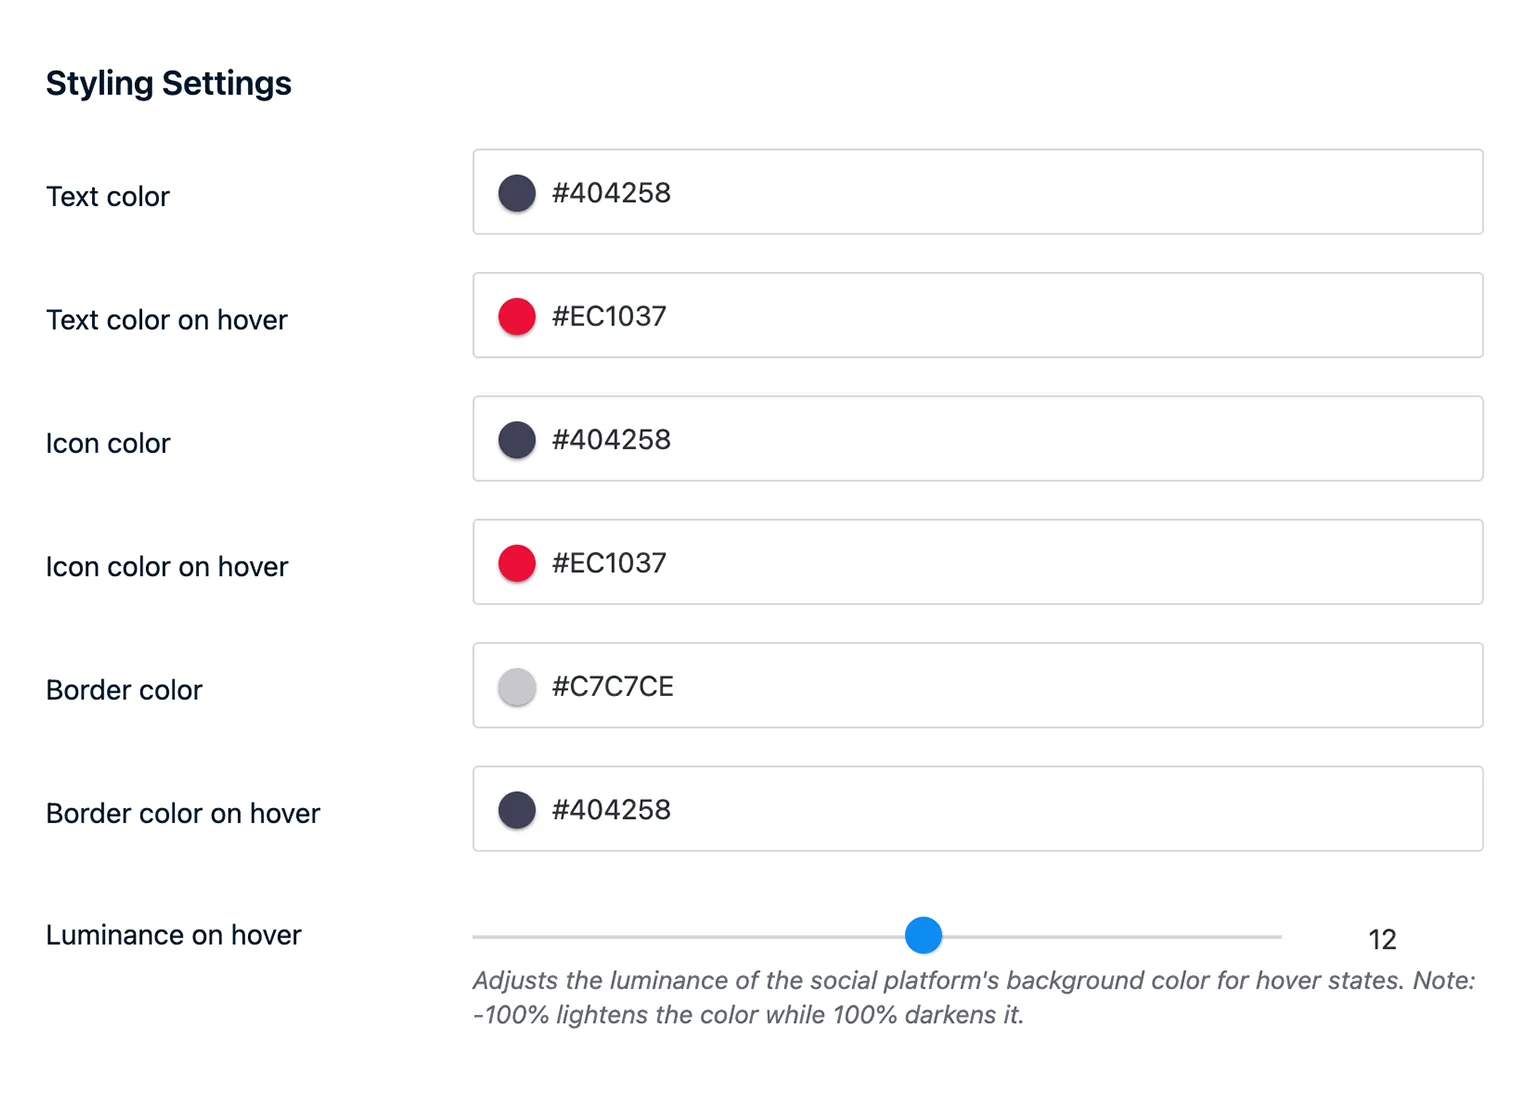Image resolution: width=1536 pixels, height=1114 pixels.
Task: Click the Icon color on hover input
Action: 900,562
